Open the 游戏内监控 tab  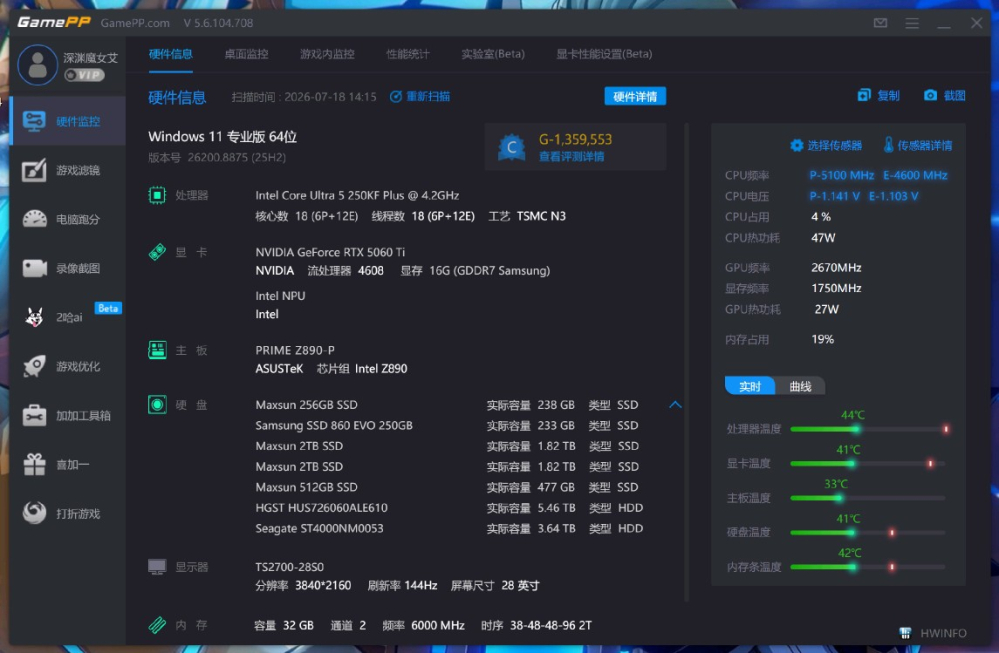click(327, 54)
